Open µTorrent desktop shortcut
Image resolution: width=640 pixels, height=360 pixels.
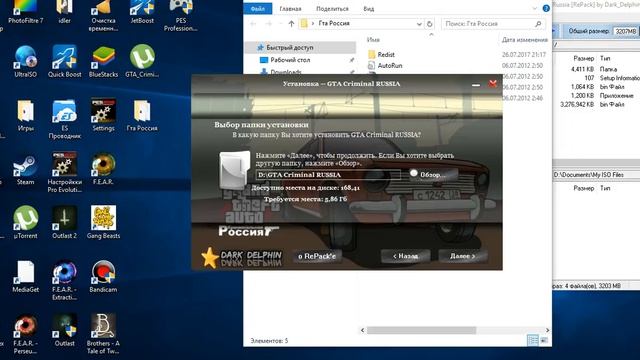25,222
